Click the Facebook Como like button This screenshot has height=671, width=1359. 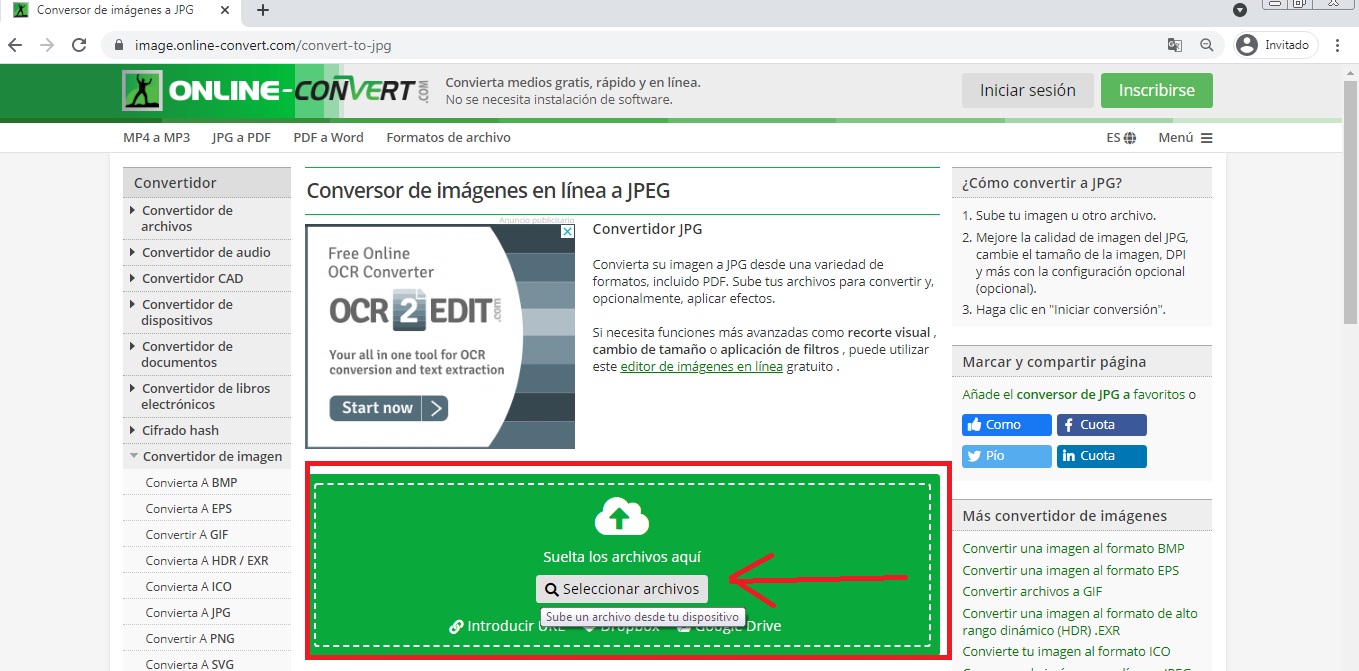click(x=1006, y=425)
